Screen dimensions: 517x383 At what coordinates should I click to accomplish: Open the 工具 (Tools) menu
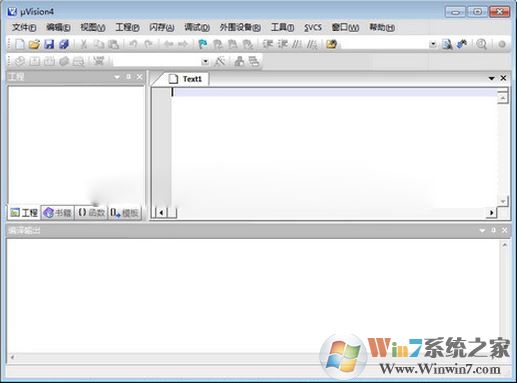(x=282, y=27)
